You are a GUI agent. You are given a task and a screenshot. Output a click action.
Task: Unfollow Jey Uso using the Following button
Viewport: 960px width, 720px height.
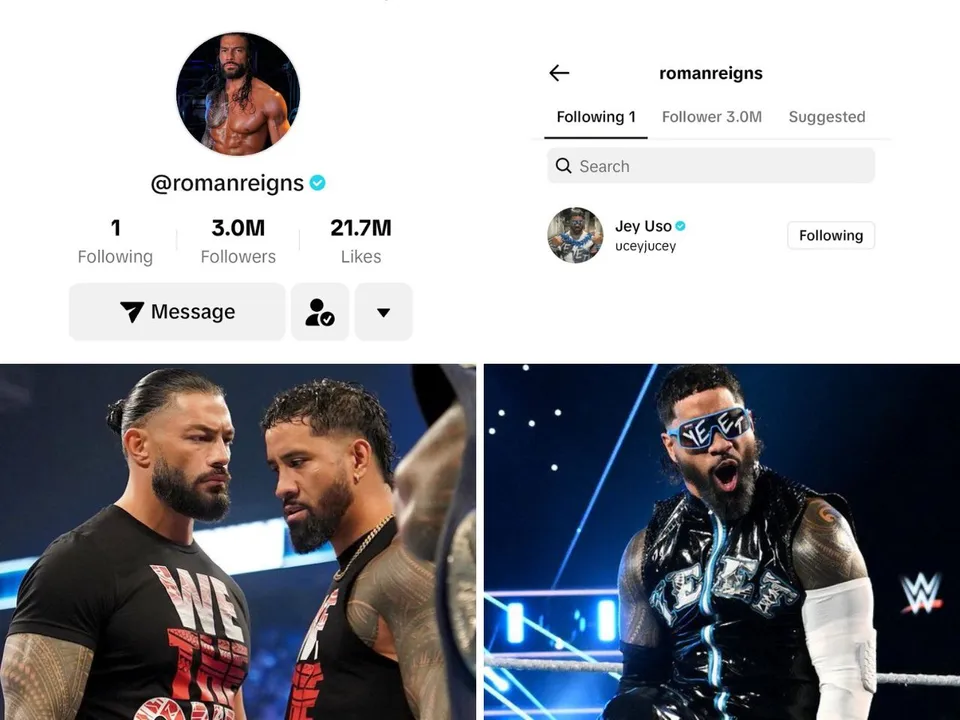coord(830,235)
